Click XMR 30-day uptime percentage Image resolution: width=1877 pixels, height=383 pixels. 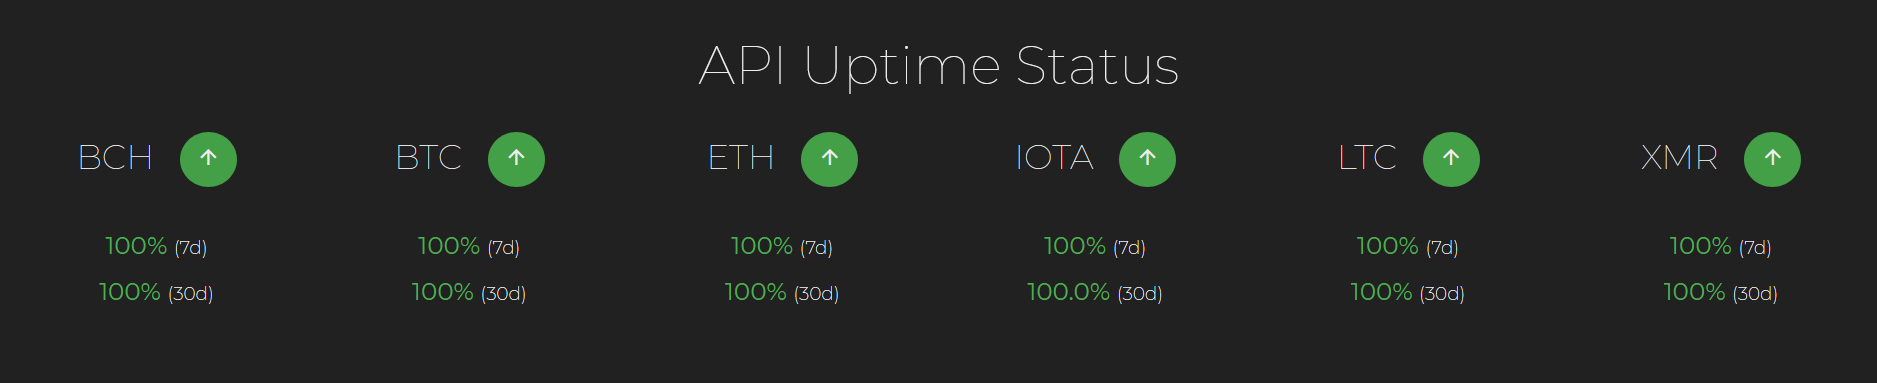point(1694,292)
